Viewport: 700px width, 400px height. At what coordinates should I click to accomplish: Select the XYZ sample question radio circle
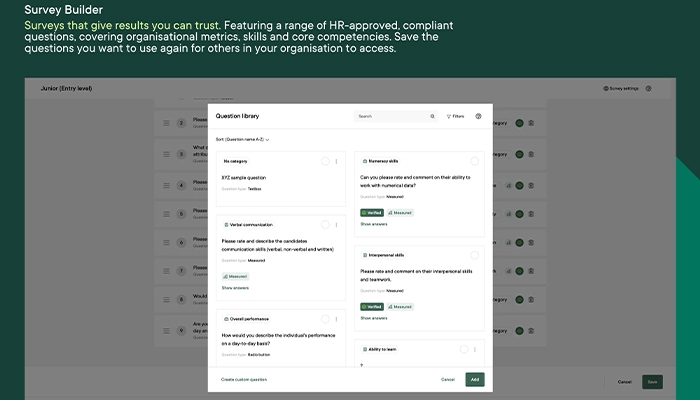point(325,161)
